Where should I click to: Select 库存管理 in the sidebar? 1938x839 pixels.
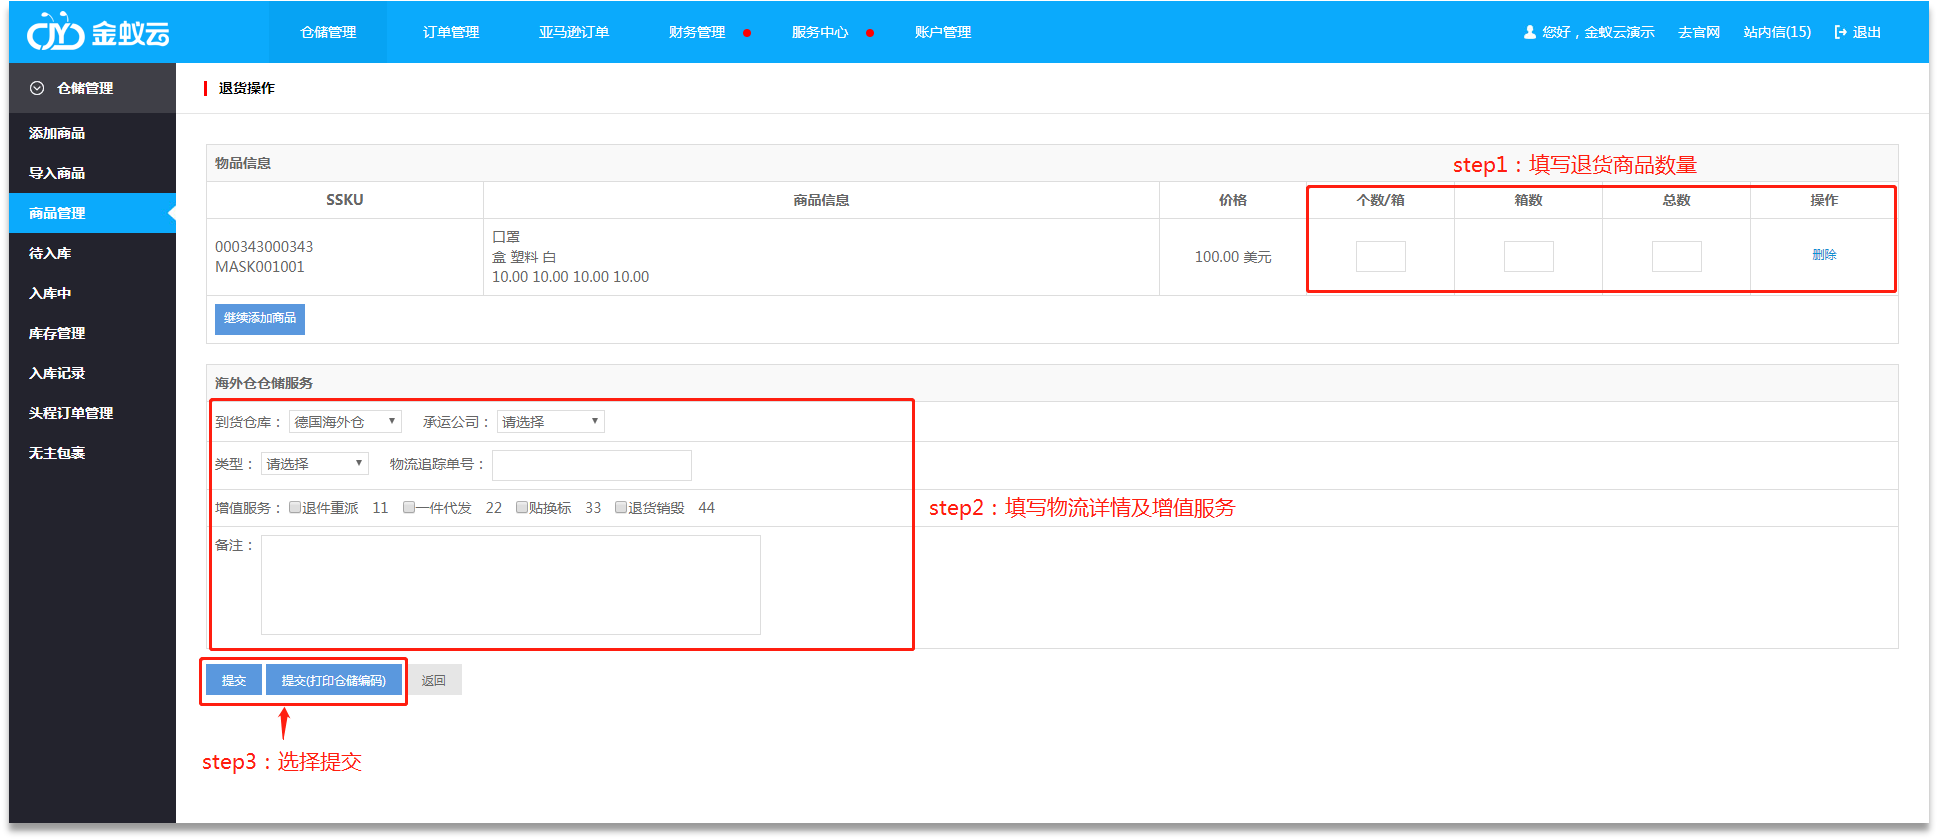(57, 333)
